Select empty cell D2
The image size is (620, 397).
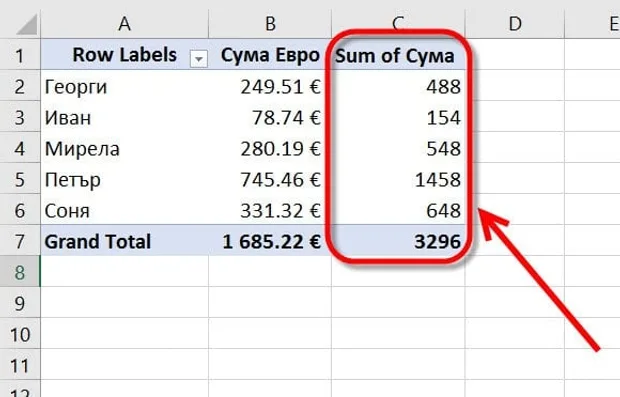(x=515, y=86)
